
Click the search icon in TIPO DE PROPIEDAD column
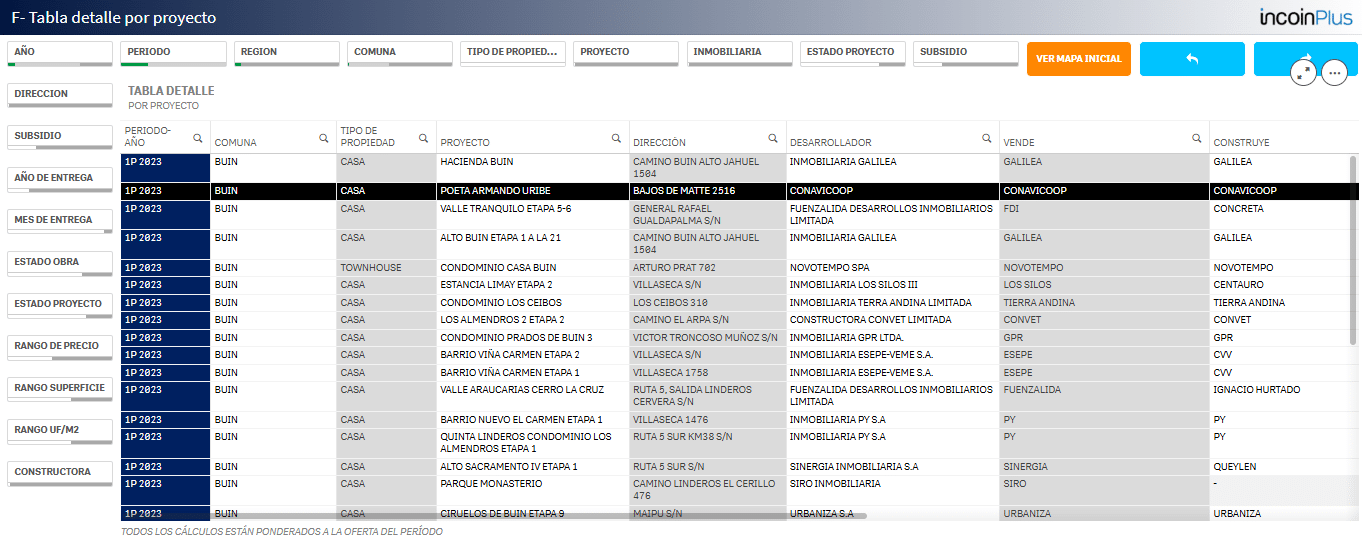[x=424, y=138]
